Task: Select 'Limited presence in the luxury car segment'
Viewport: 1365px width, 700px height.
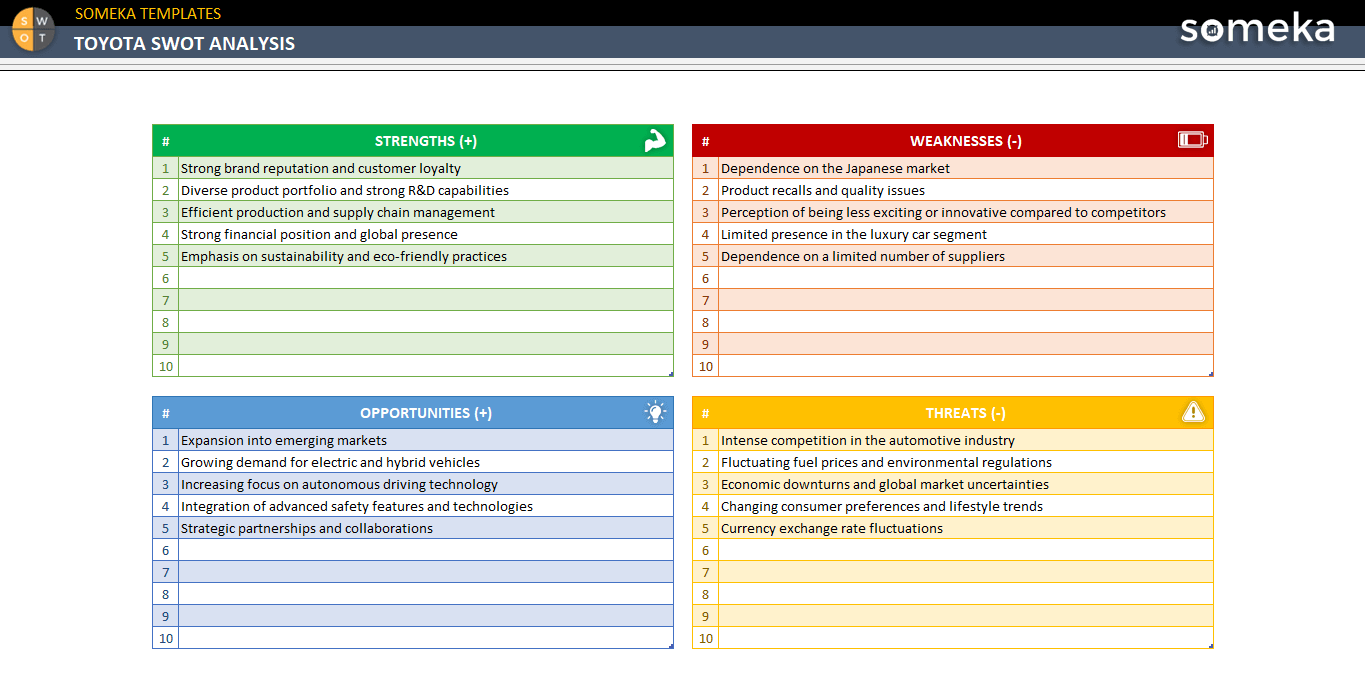Action: [966, 234]
